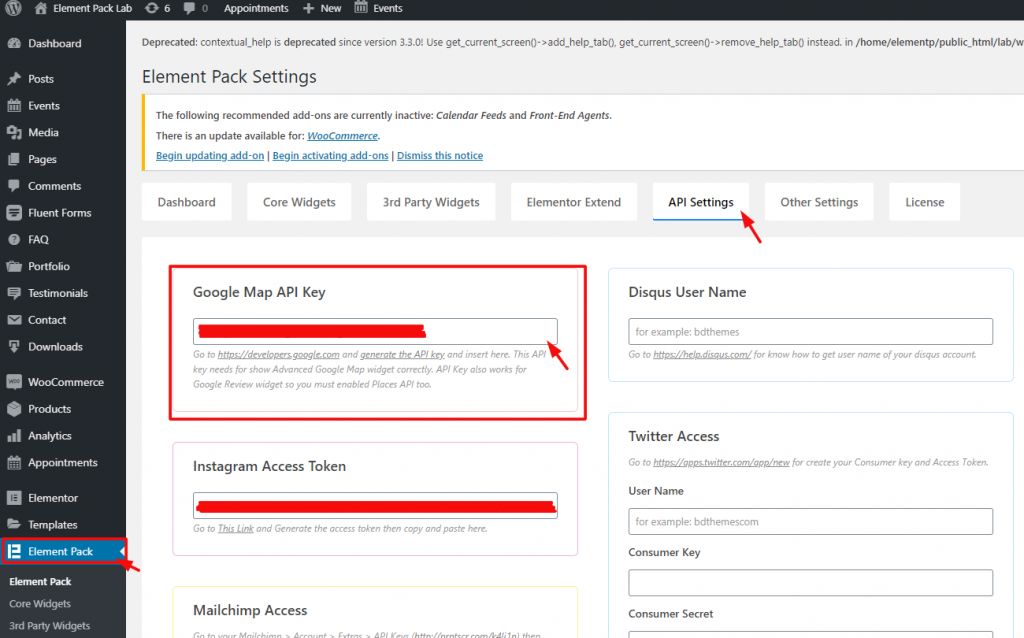This screenshot has height=638, width=1024.
Task: Open the Elementor sidebar menu
Action: point(52,498)
